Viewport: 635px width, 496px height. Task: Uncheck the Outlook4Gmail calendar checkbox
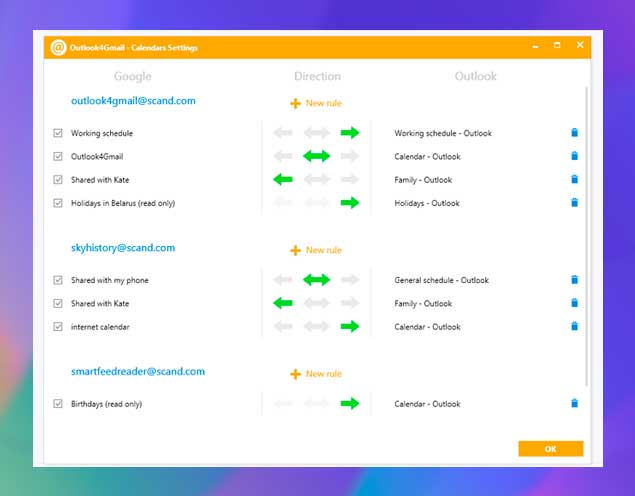58,156
